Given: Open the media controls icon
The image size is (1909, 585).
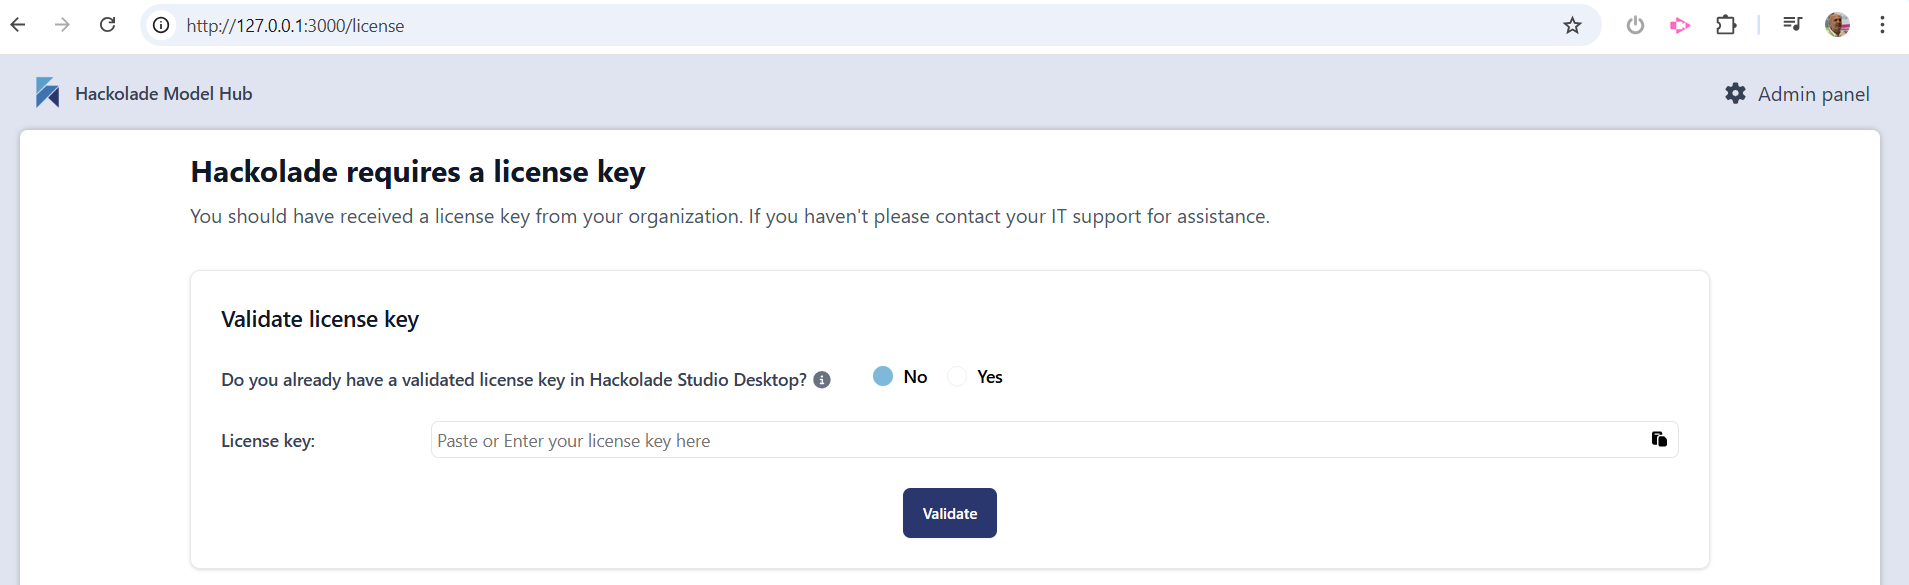Looking at the screenshot, I should [1792, 25].
